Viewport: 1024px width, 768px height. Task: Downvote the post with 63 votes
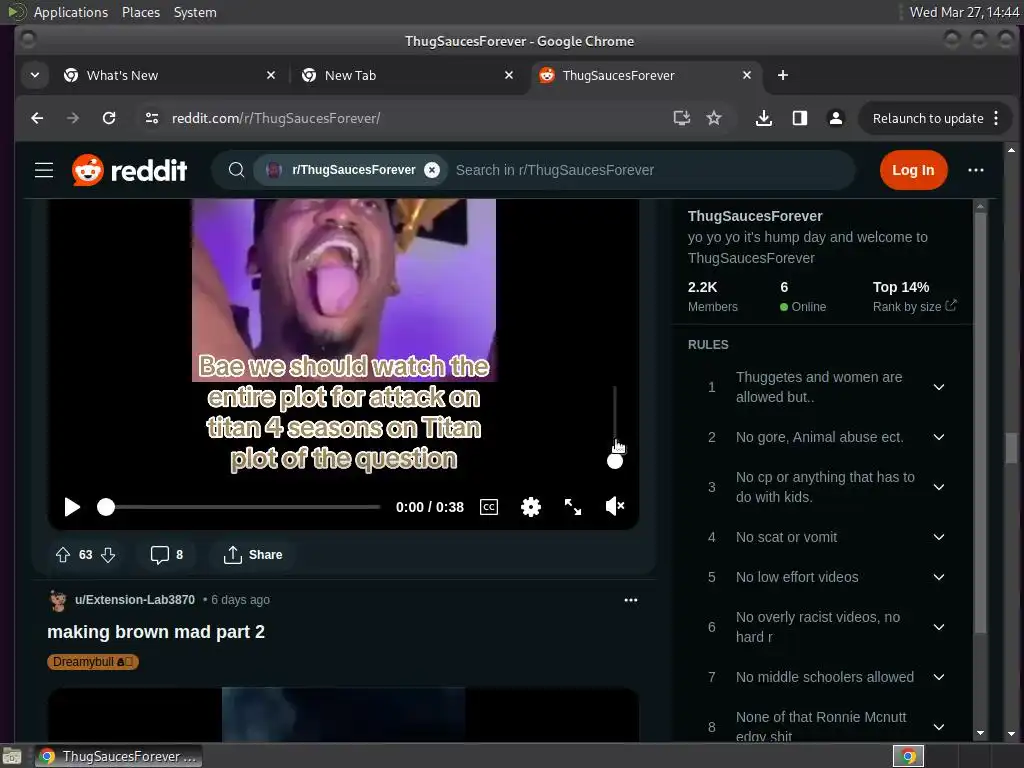coord(108,554)
